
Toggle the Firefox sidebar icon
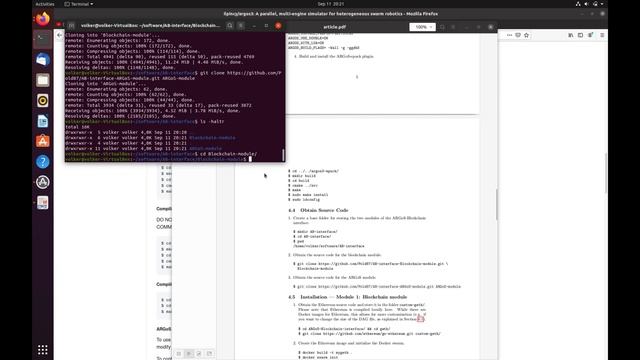[580, 36]
